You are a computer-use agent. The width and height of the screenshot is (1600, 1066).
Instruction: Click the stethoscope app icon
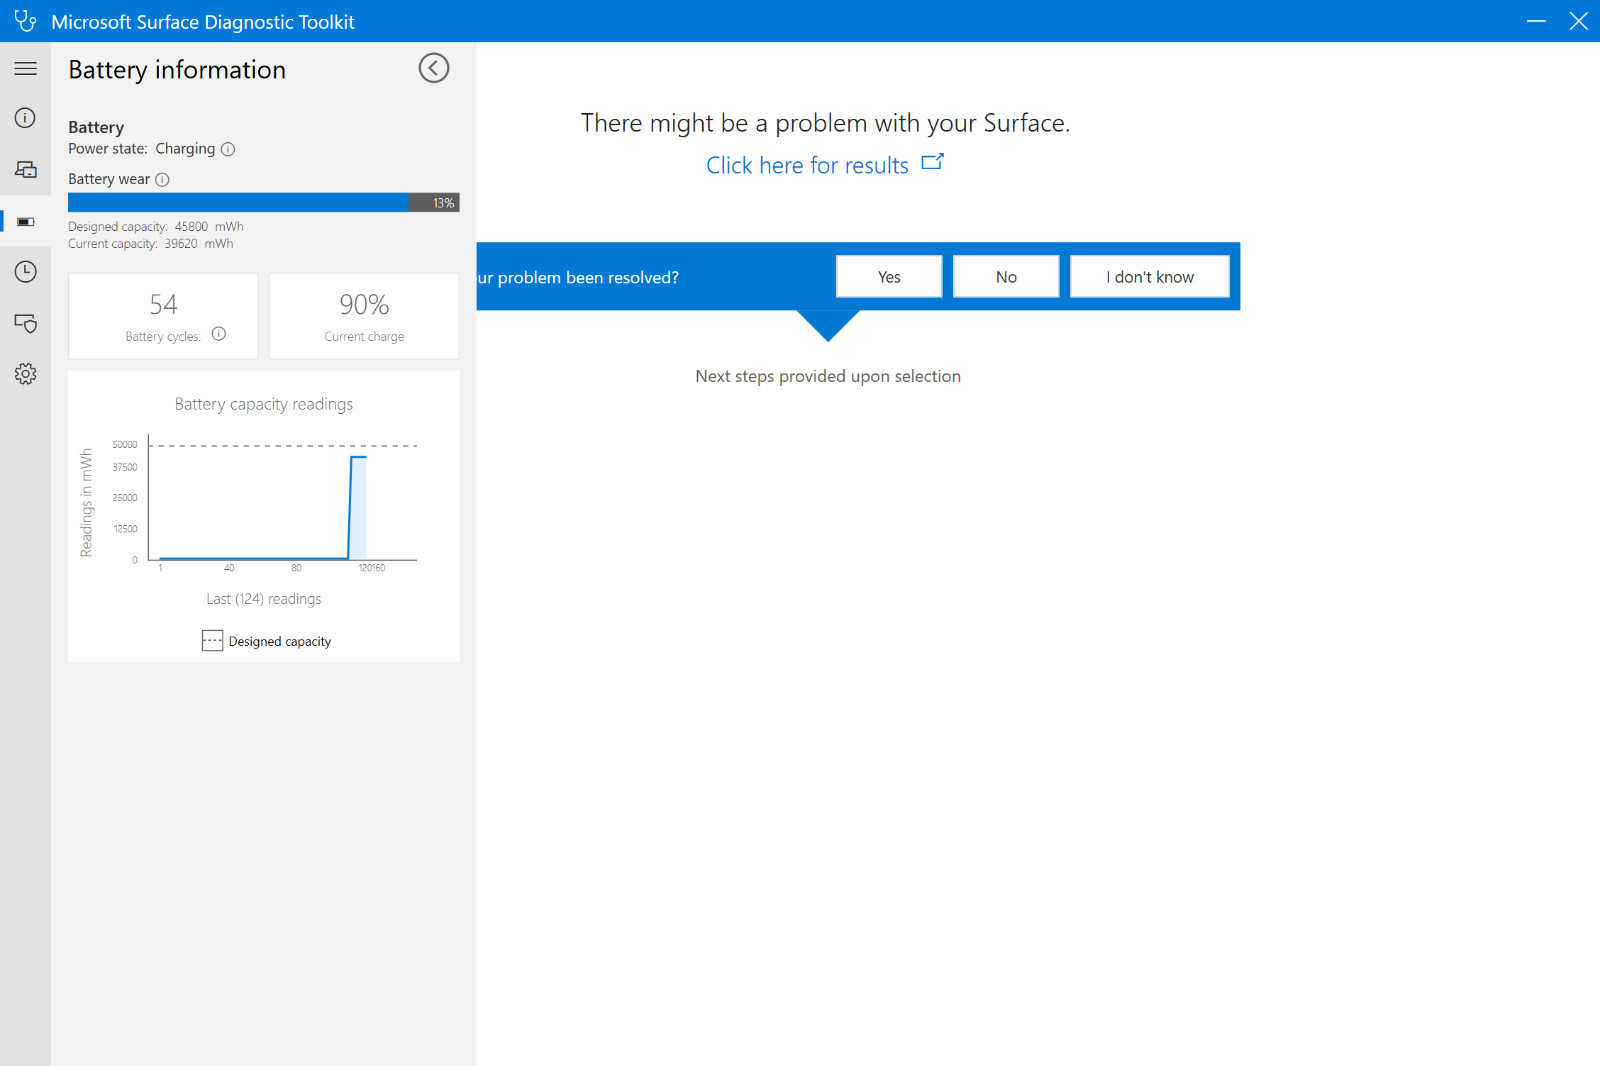(25, 21)
